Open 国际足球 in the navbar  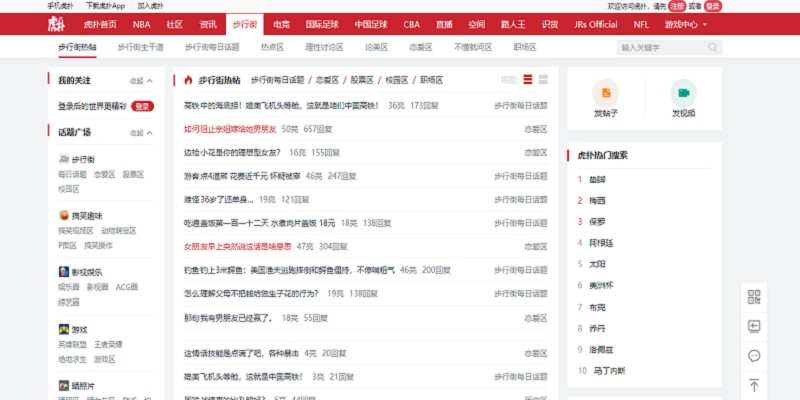(322, 24)
